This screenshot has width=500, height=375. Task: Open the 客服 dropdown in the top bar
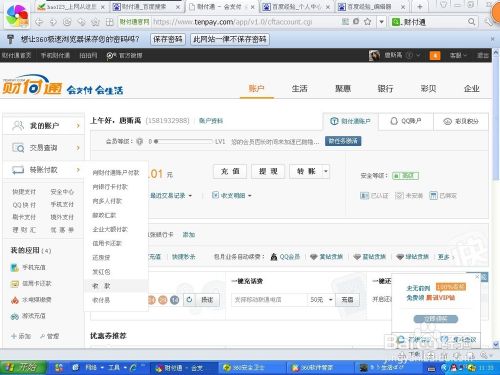458,55
